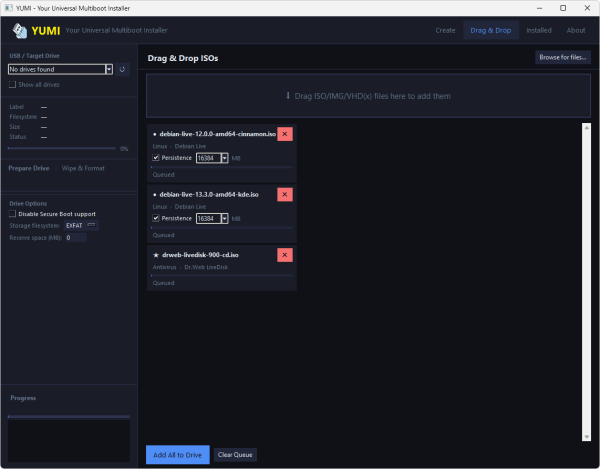Click scrollbar up arrow in queue list
600x469 pixels.
click(586, 128)
